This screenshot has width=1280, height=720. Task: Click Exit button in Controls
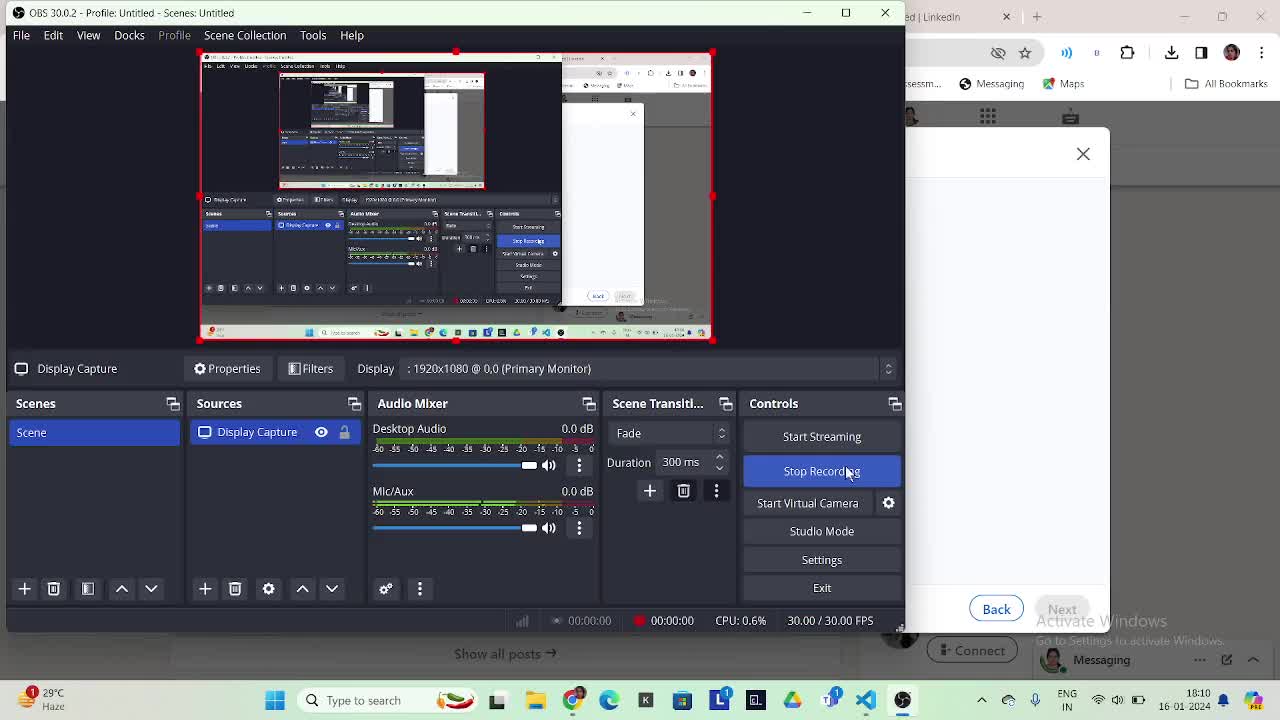822,588
